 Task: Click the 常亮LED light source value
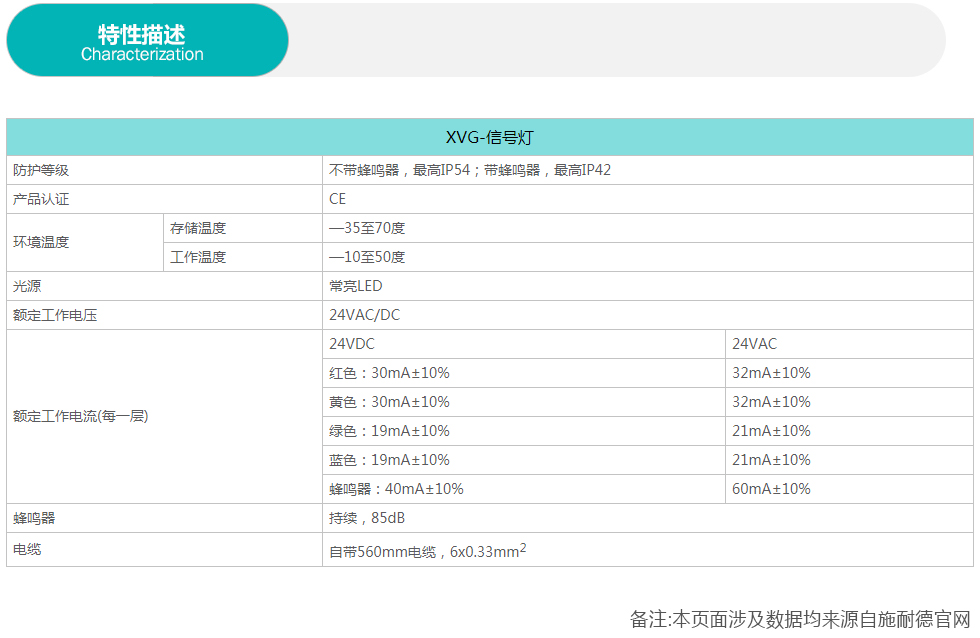click(356, 286)
